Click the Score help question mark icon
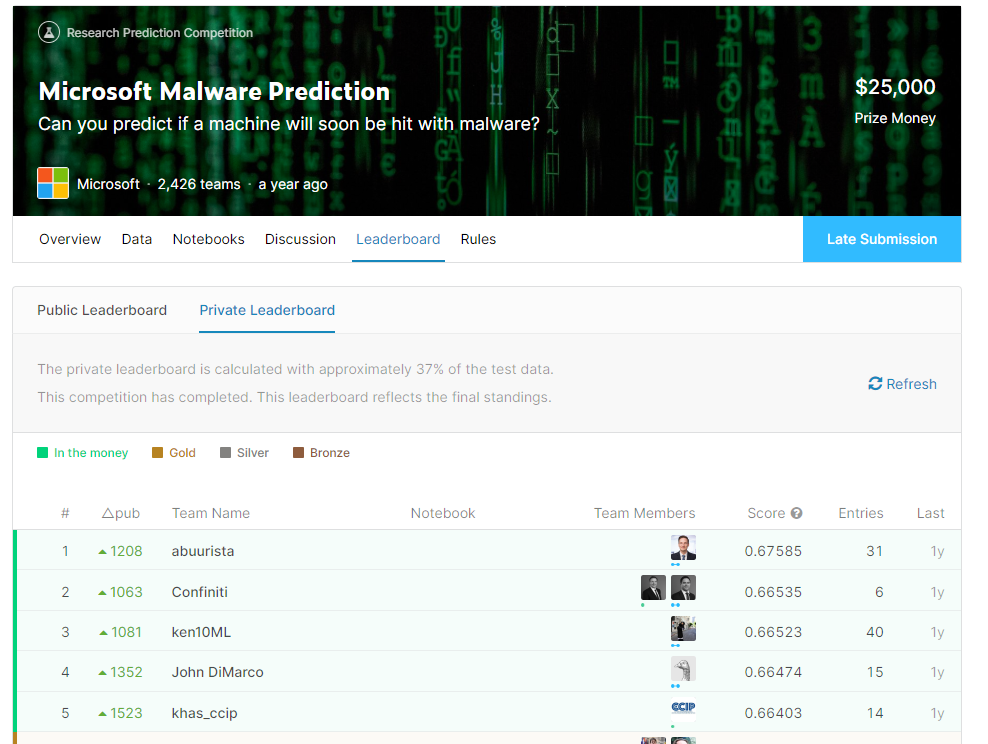 click(796, 513)
